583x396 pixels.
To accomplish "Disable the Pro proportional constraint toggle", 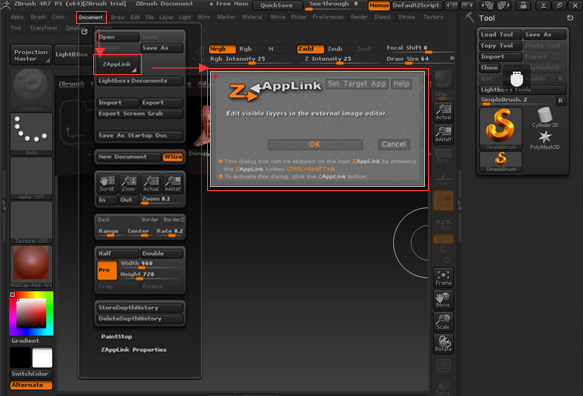I will pos(107,270).
